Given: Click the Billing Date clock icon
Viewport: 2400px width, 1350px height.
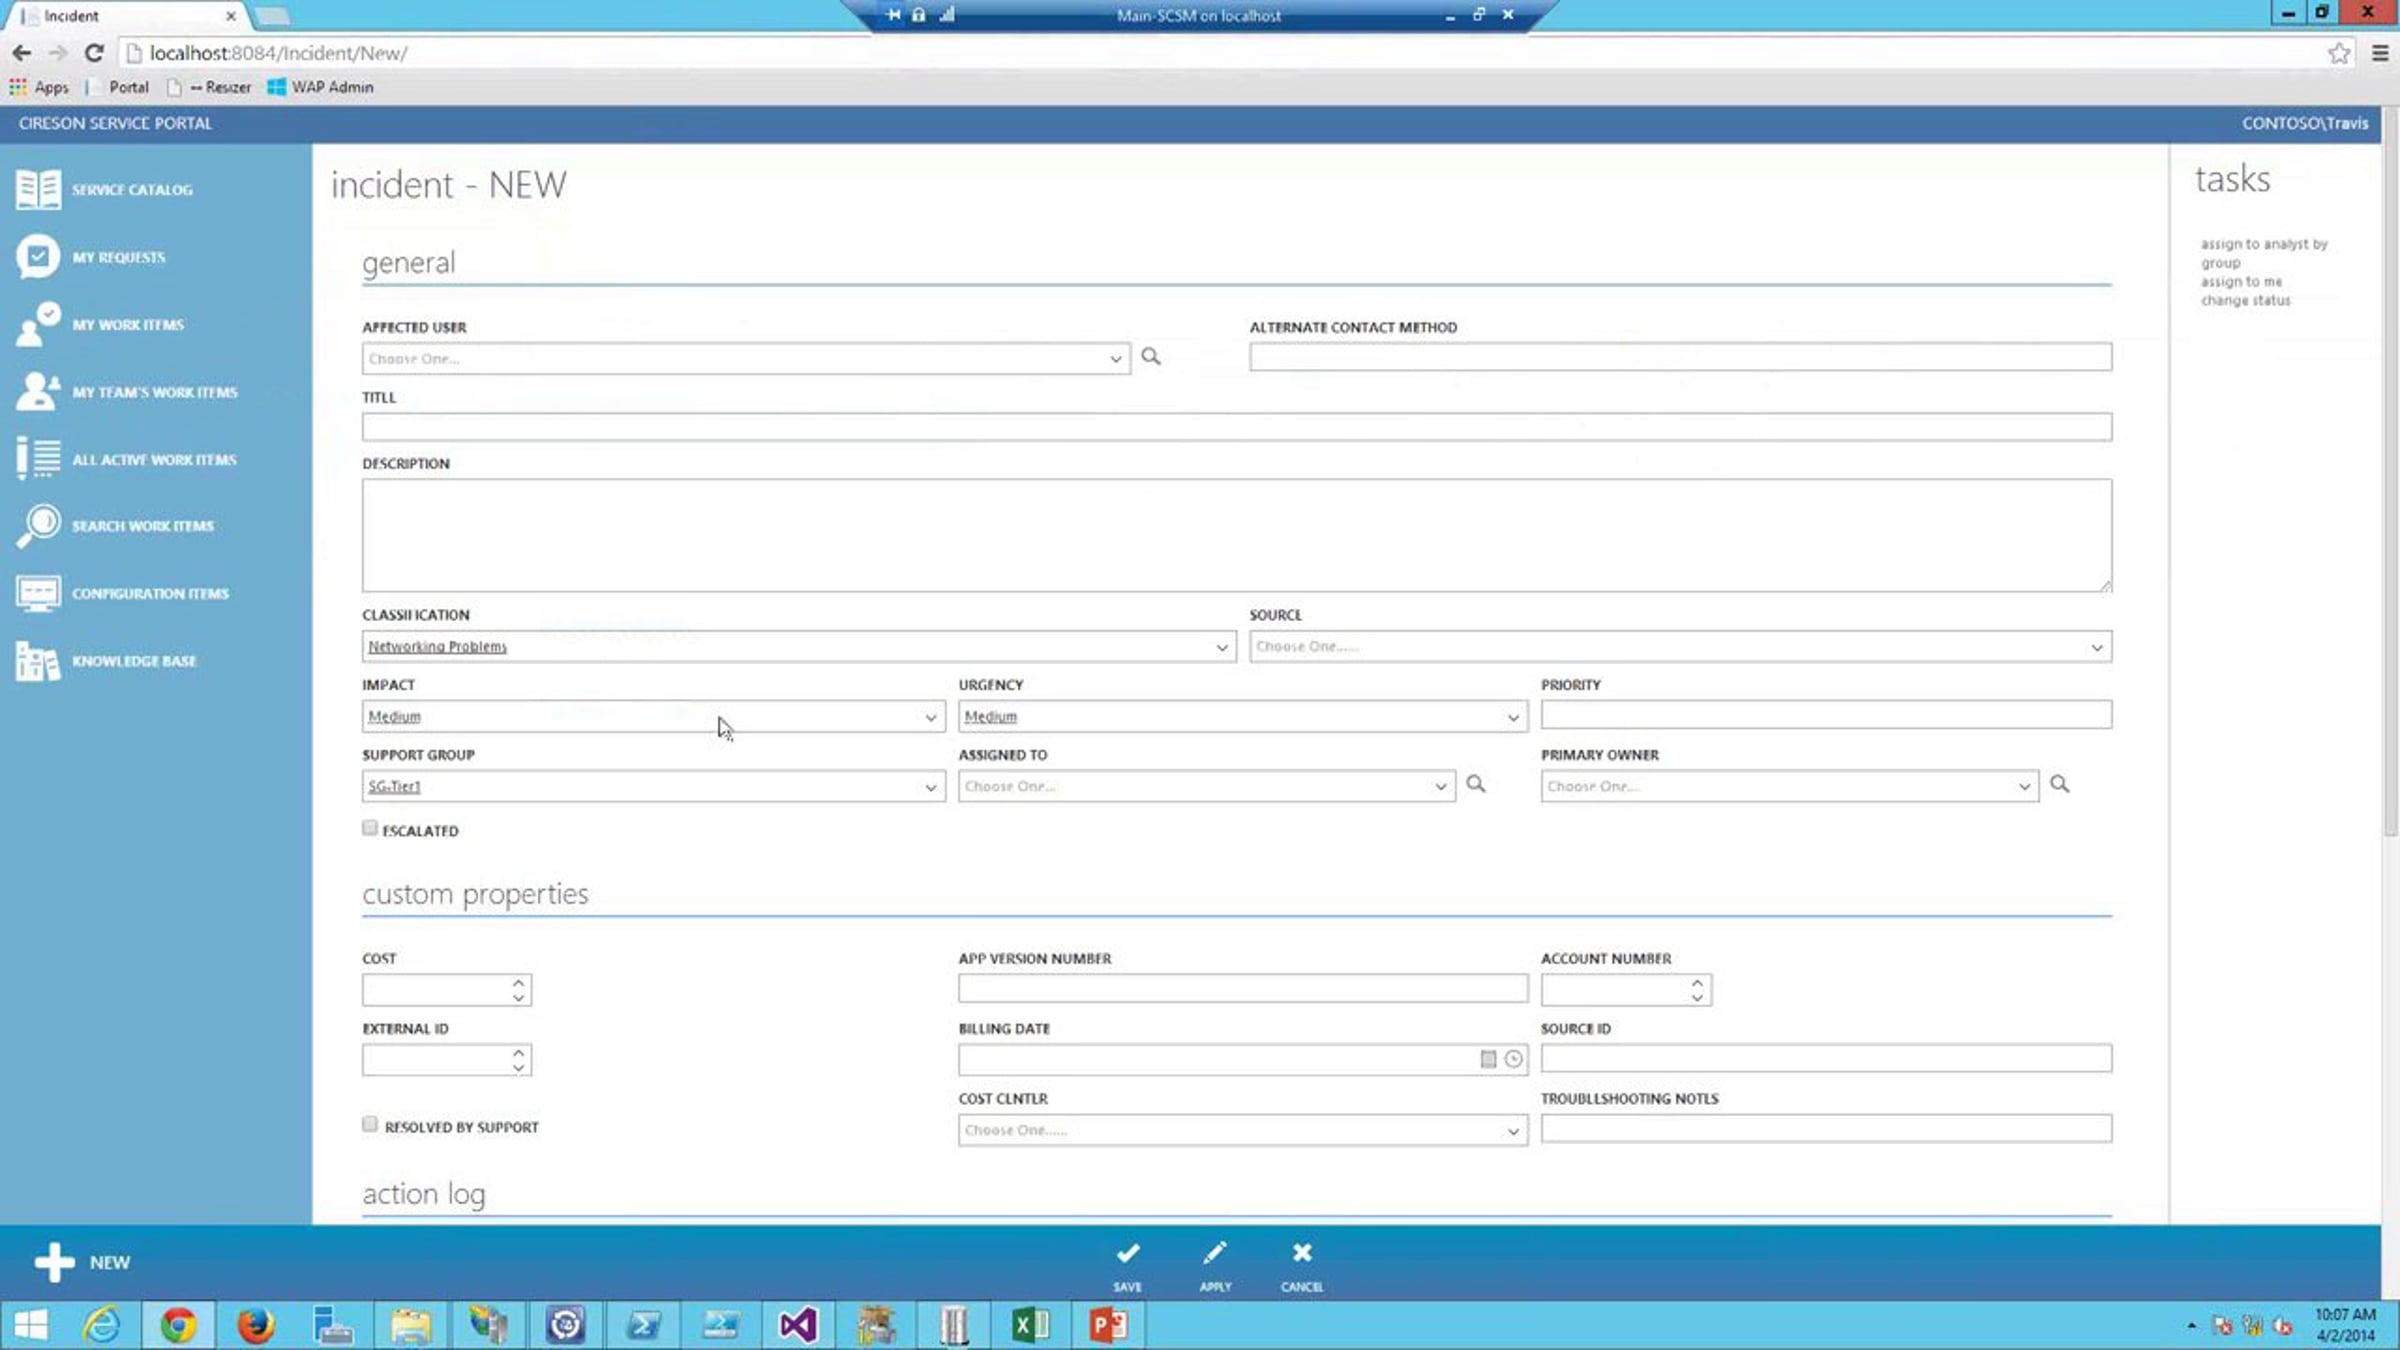Looking at the screenshot, I should click(1514, 1059).
